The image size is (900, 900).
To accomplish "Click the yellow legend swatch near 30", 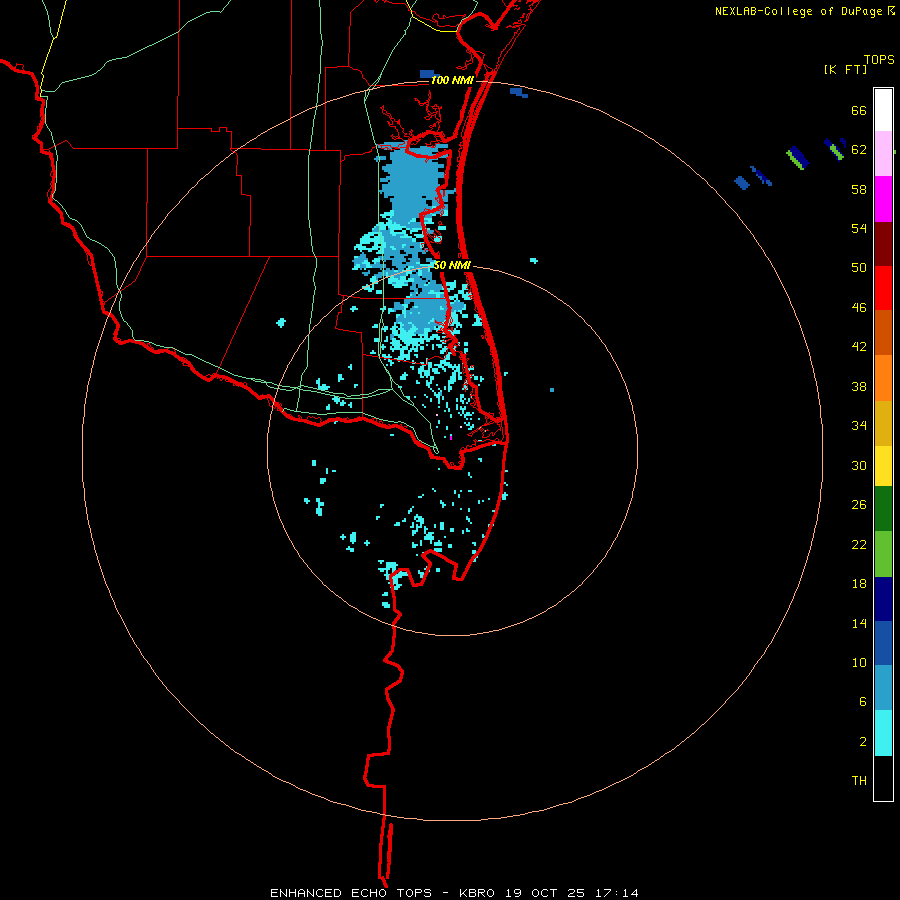I will click(883, 465).
